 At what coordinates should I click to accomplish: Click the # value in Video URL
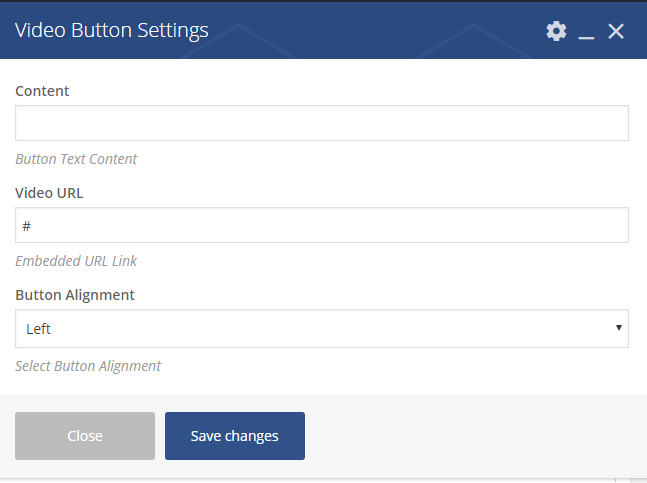[26, 226]
